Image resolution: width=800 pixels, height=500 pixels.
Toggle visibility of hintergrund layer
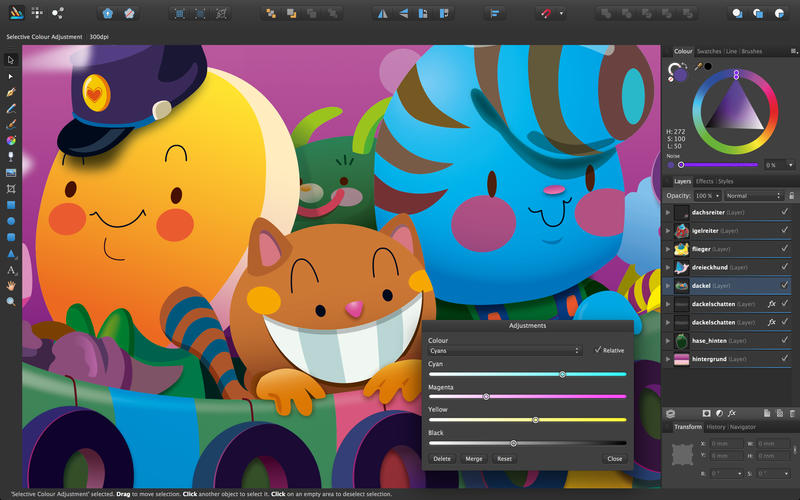tap(784, 358)
